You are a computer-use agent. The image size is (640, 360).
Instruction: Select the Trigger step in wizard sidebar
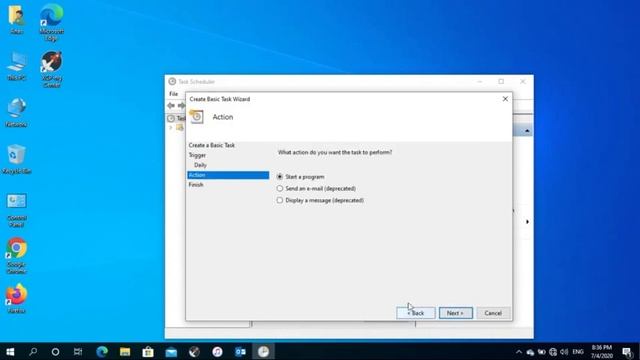point(197,155)
